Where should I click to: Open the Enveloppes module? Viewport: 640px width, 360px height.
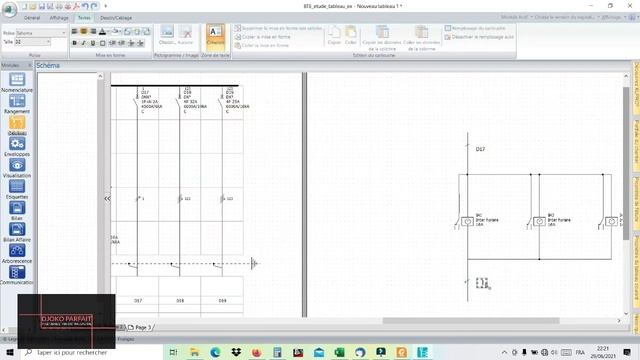click(17, 147)
